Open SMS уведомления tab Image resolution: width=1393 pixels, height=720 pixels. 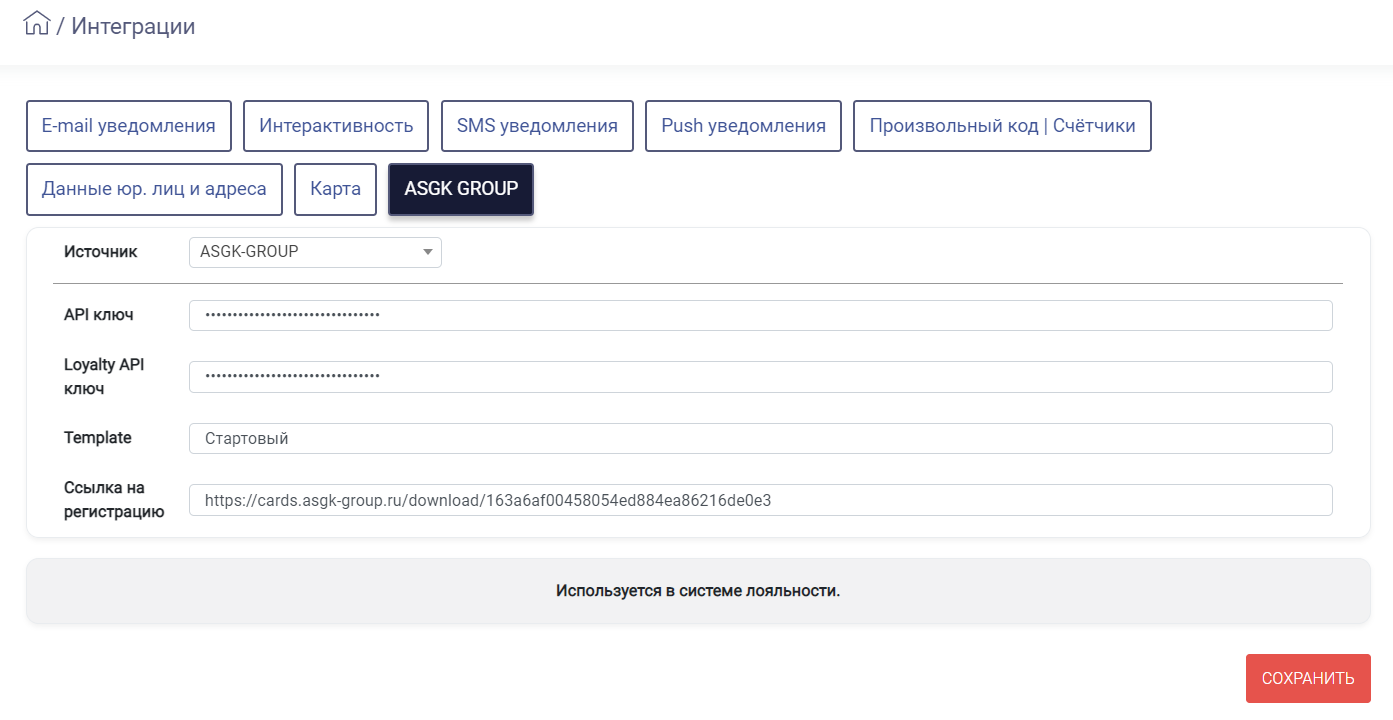537,126
